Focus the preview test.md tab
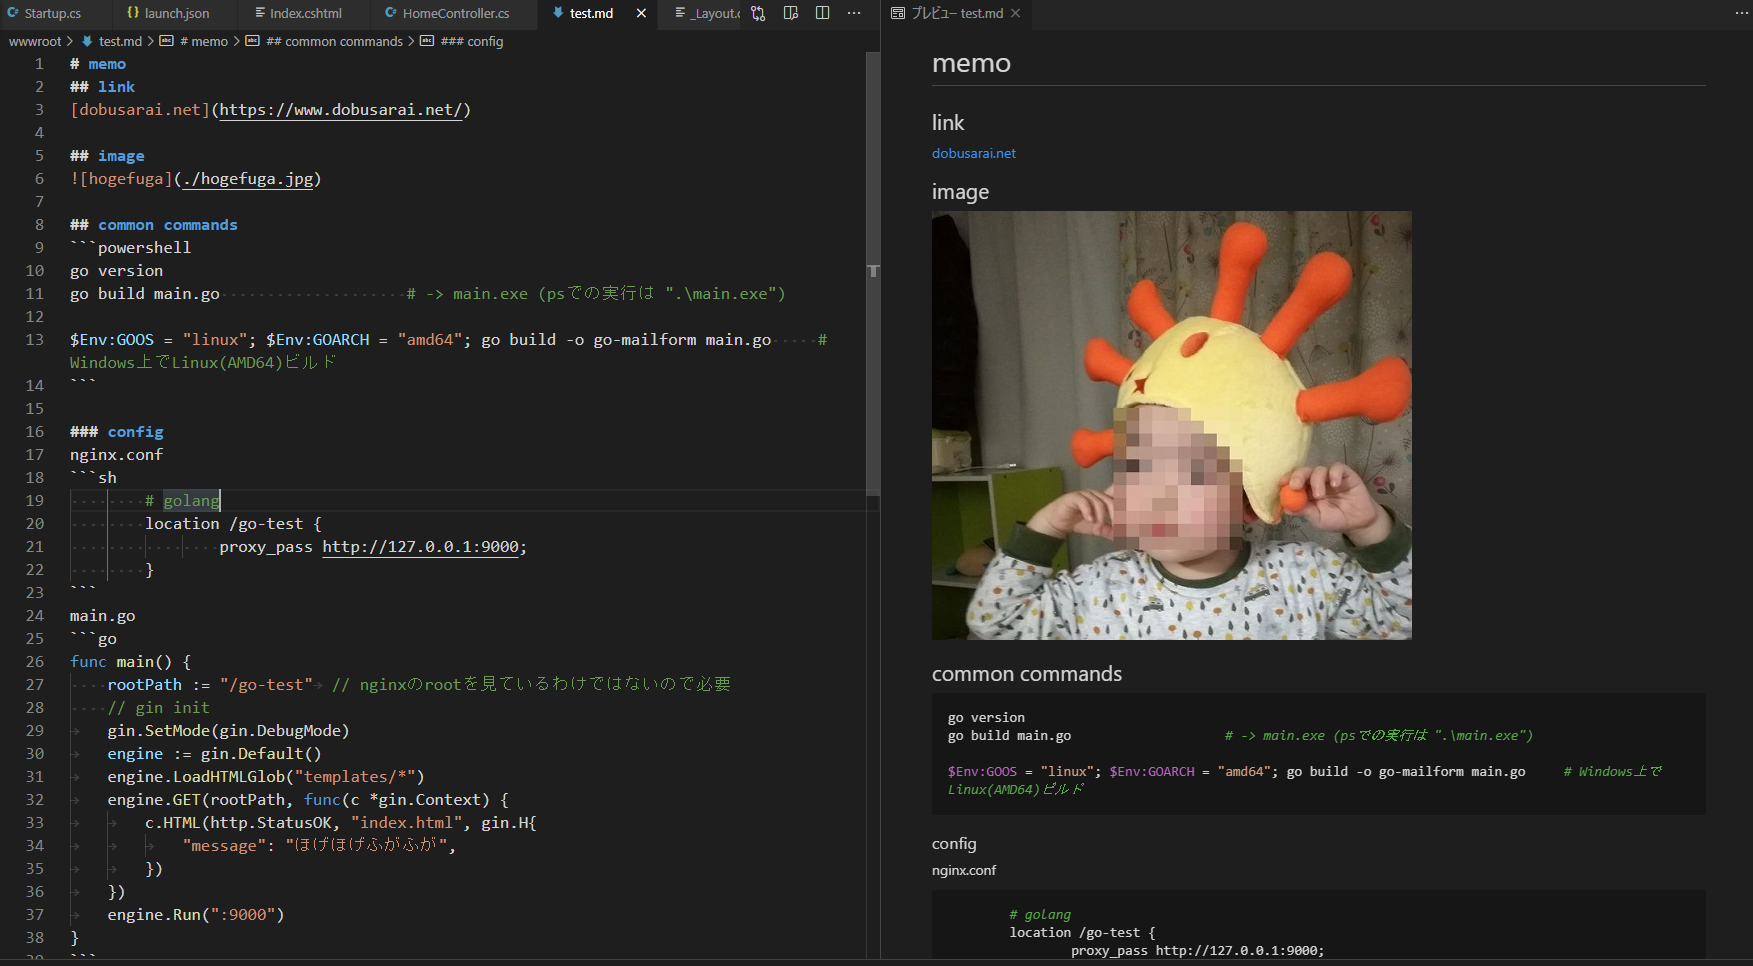Screen dimensions: 1753x966 tap(957, 13)
